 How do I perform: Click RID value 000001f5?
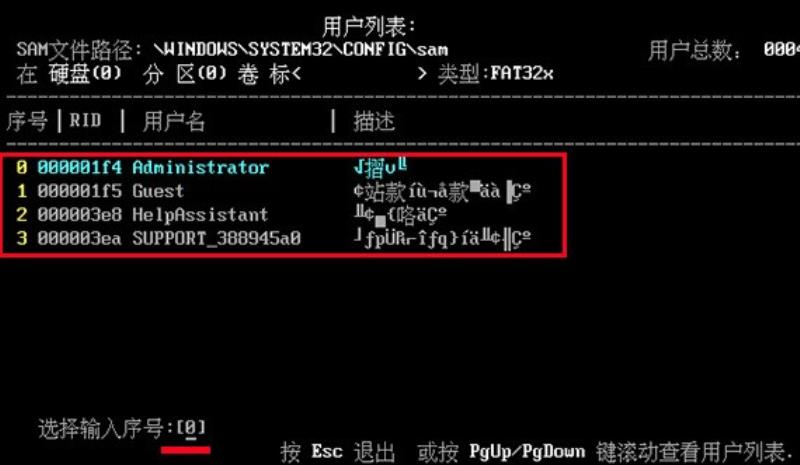(x=80, y=191)
